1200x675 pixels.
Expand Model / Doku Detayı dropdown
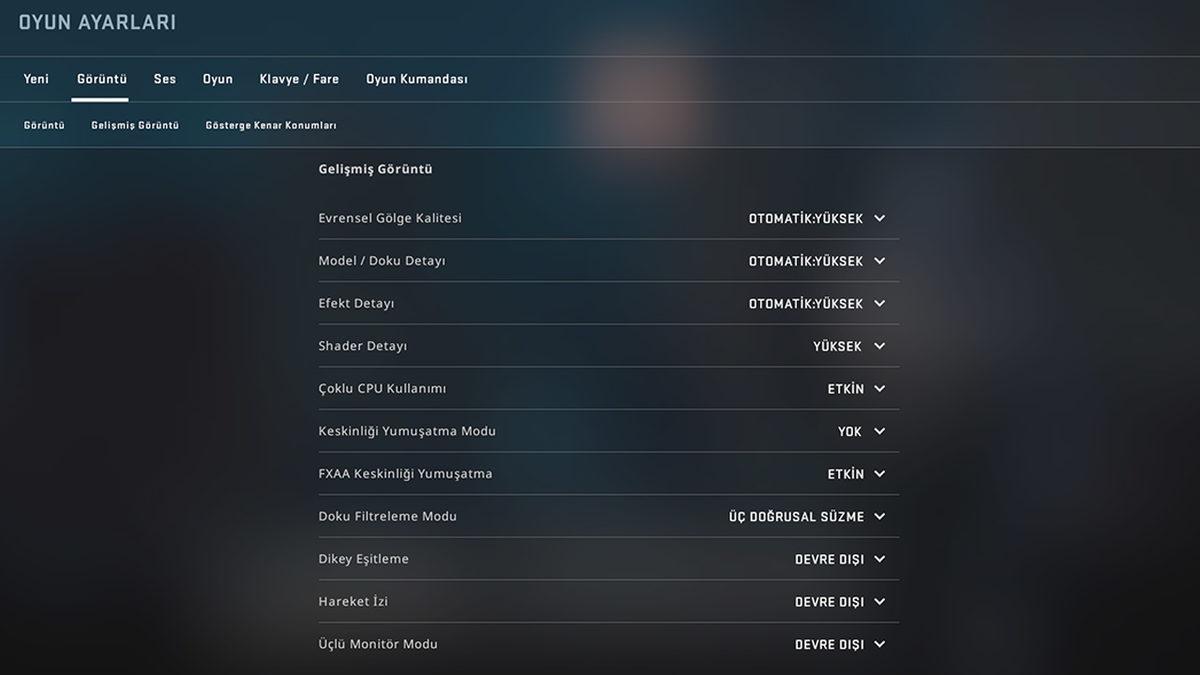pos(816,261)
